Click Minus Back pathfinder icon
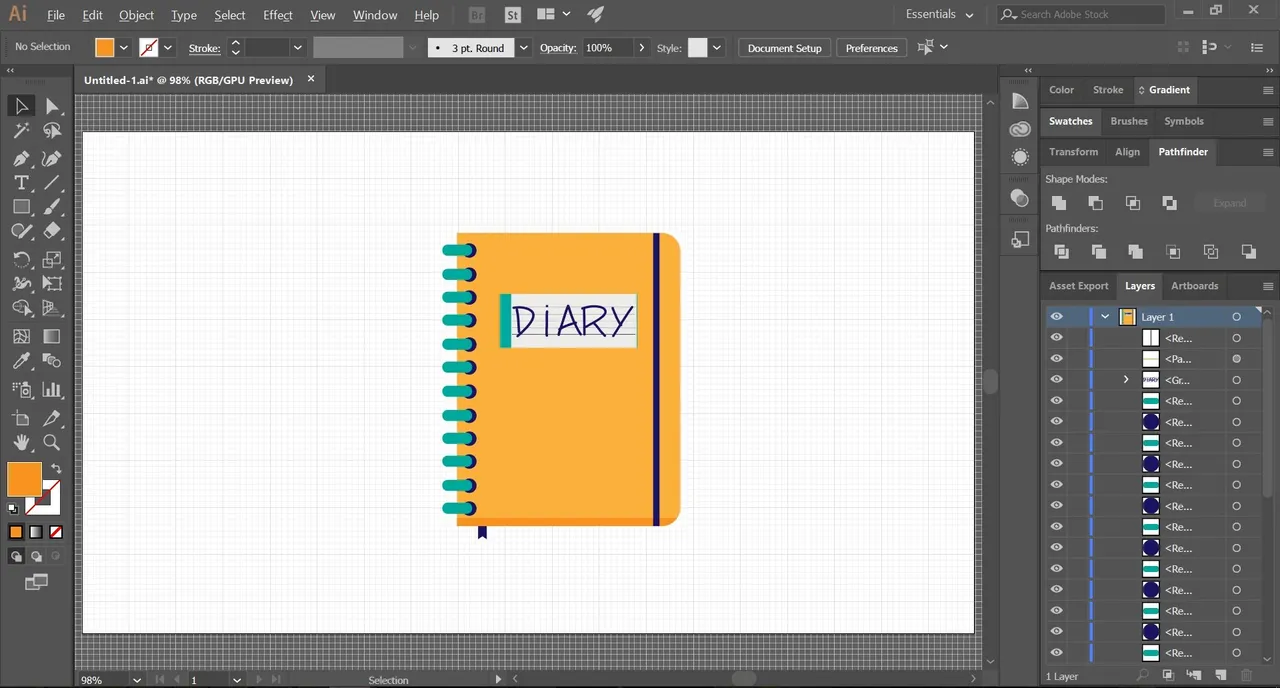Image resolution: width=1280 pixels, height=688 pixels. pyautogui.click(x=1249, y=252)
